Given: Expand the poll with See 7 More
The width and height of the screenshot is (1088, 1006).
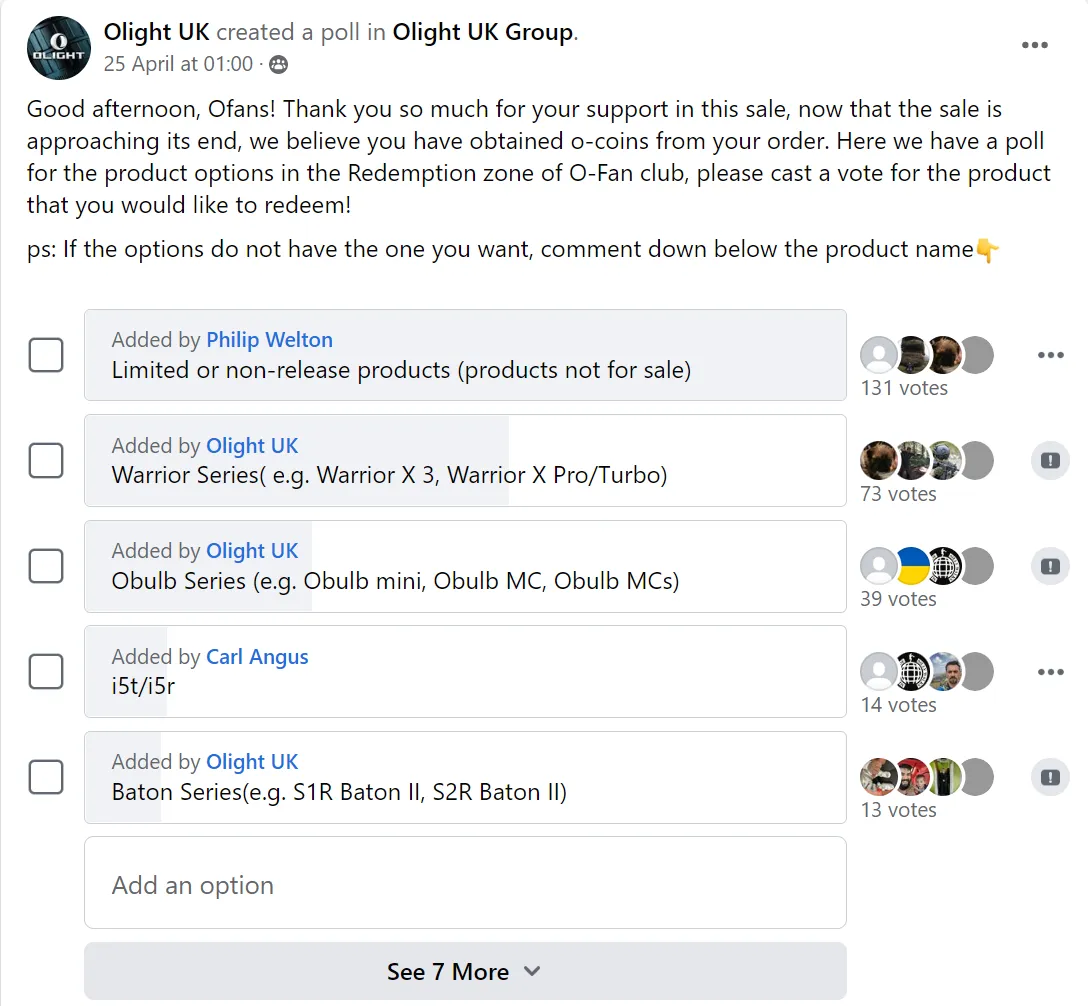Looking at the screenshot, I should click(465, 972).
